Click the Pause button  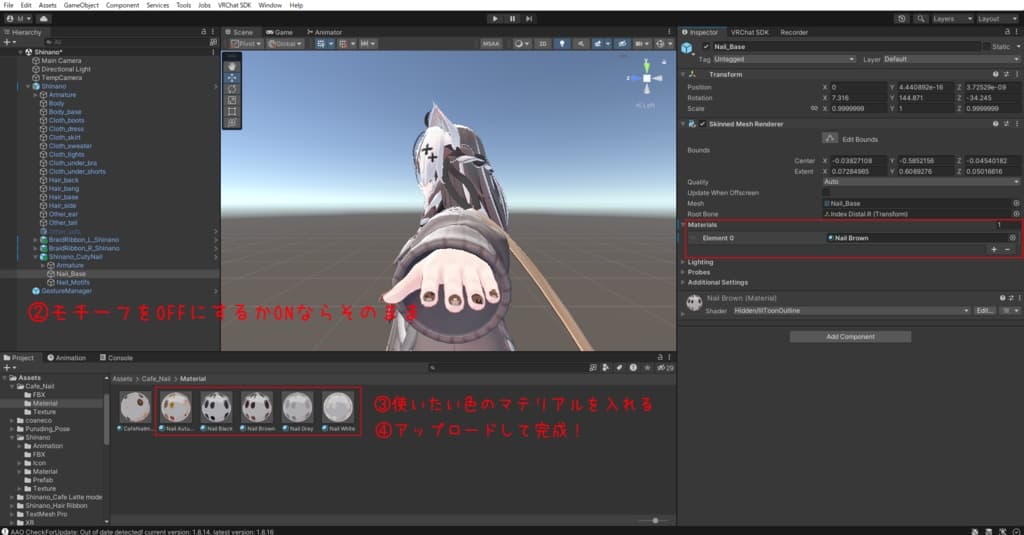pos(512,19)
